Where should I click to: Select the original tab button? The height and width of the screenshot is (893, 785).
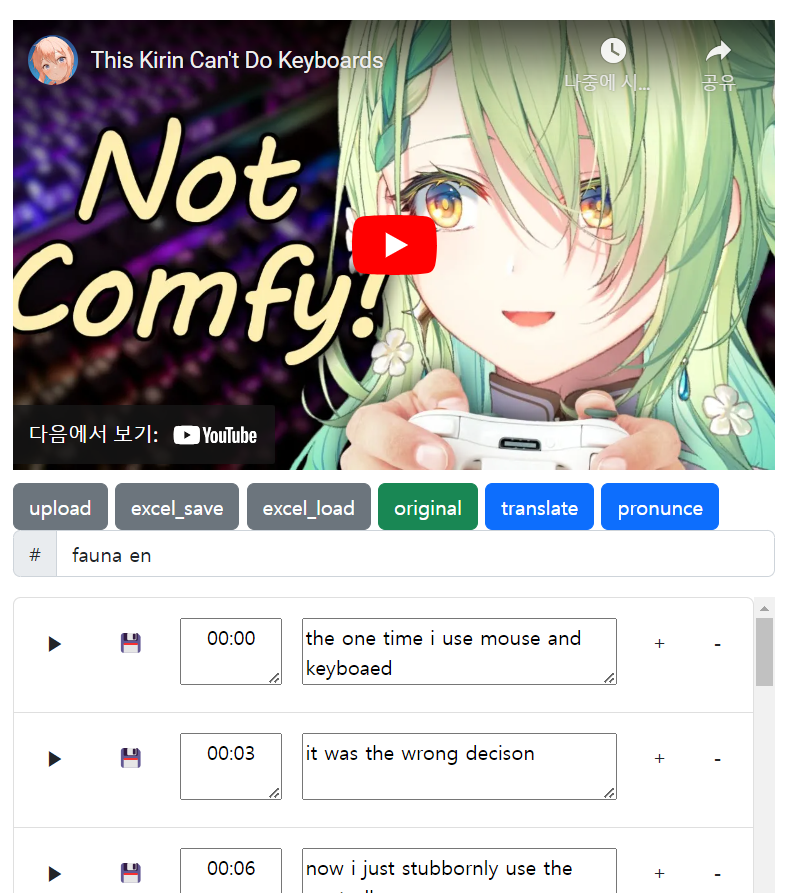(428, 507)
